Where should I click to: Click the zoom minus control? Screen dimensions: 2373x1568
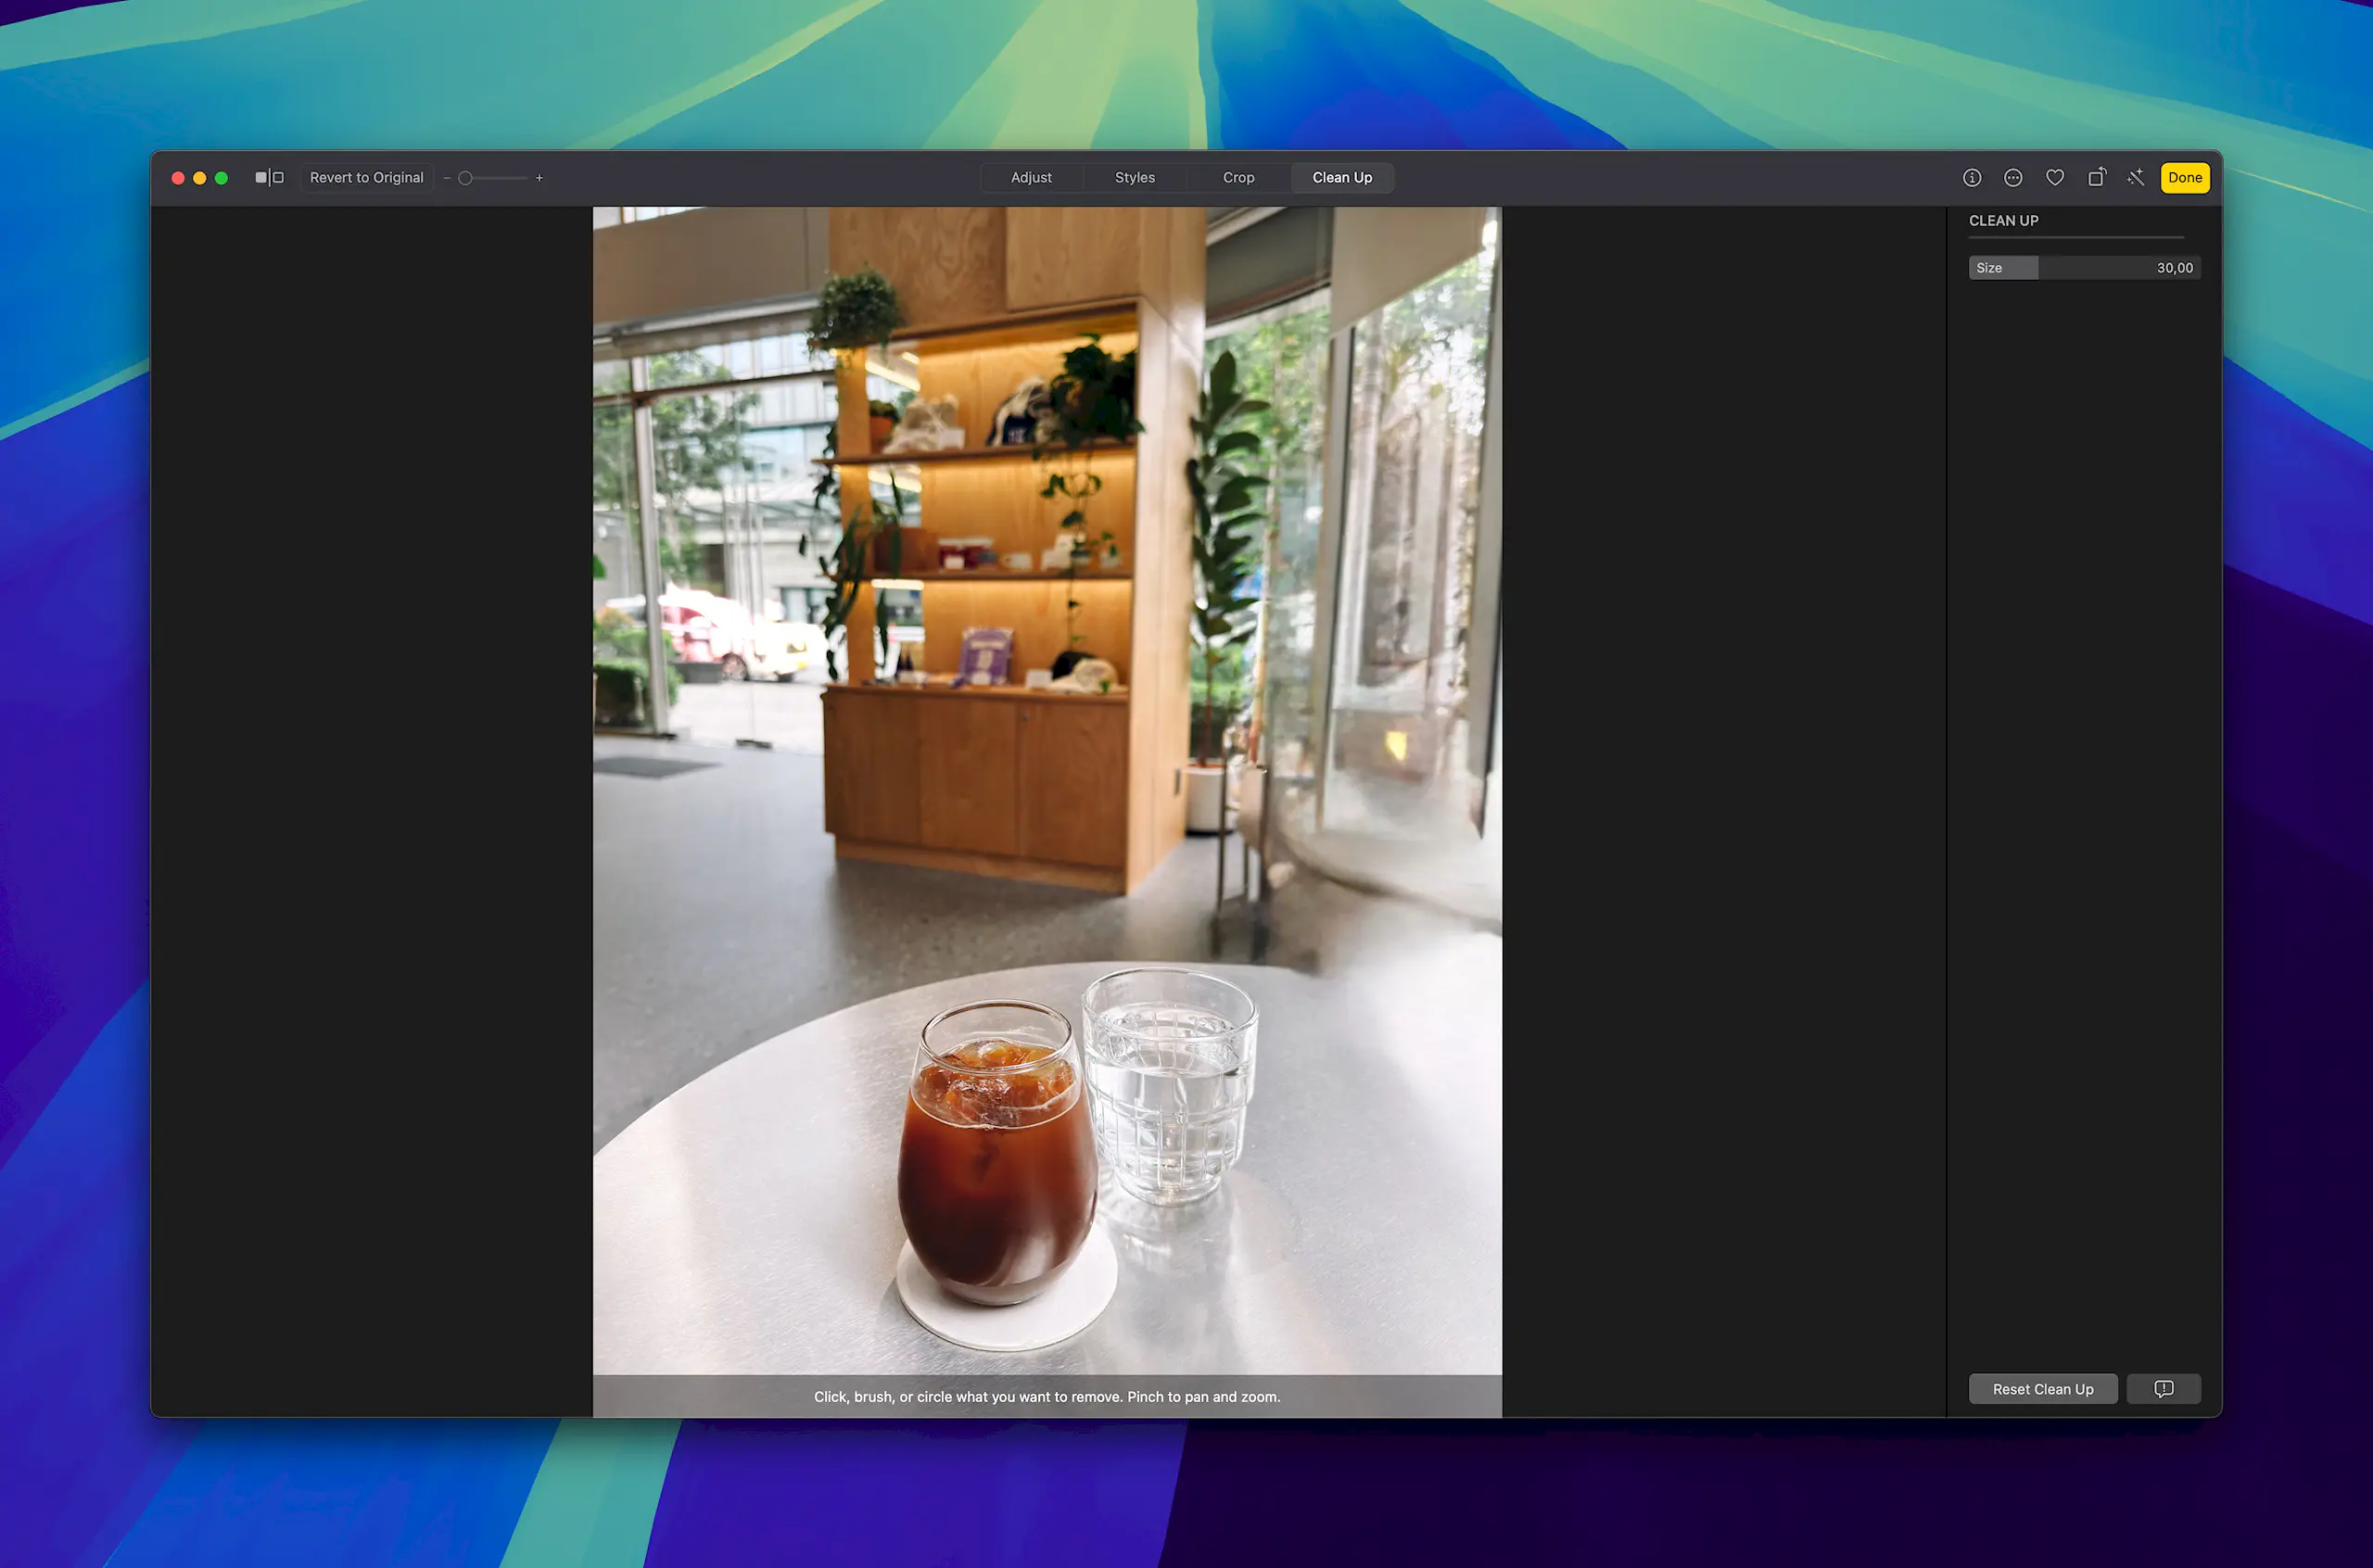coord(448,179)
